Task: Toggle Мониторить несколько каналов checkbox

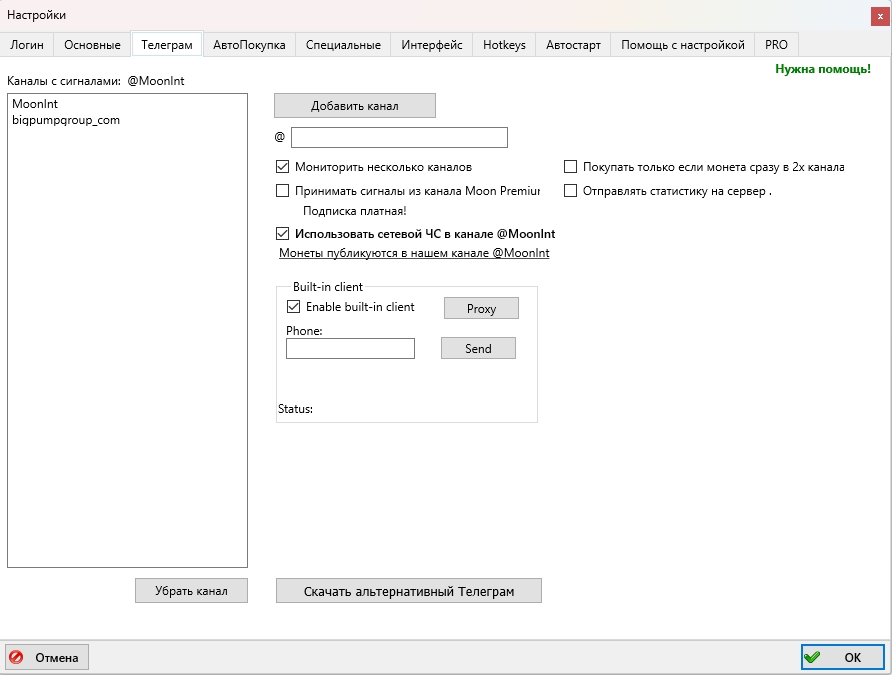Action: [282, 167]
